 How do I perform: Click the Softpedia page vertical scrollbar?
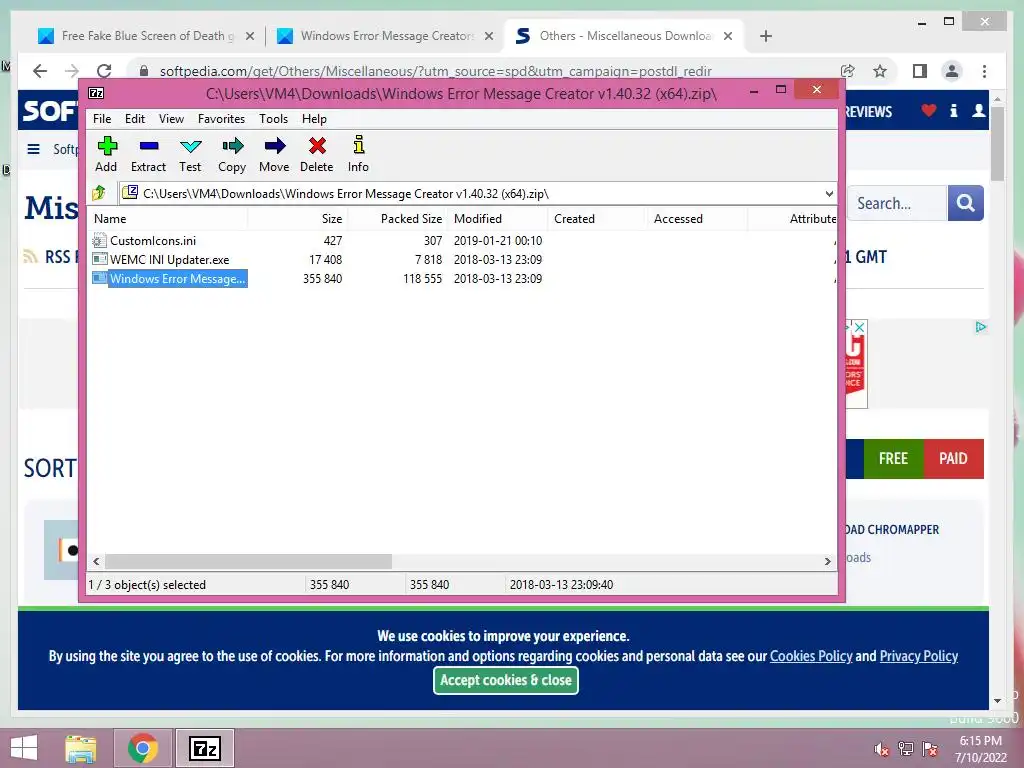click(x=997, y=144)
